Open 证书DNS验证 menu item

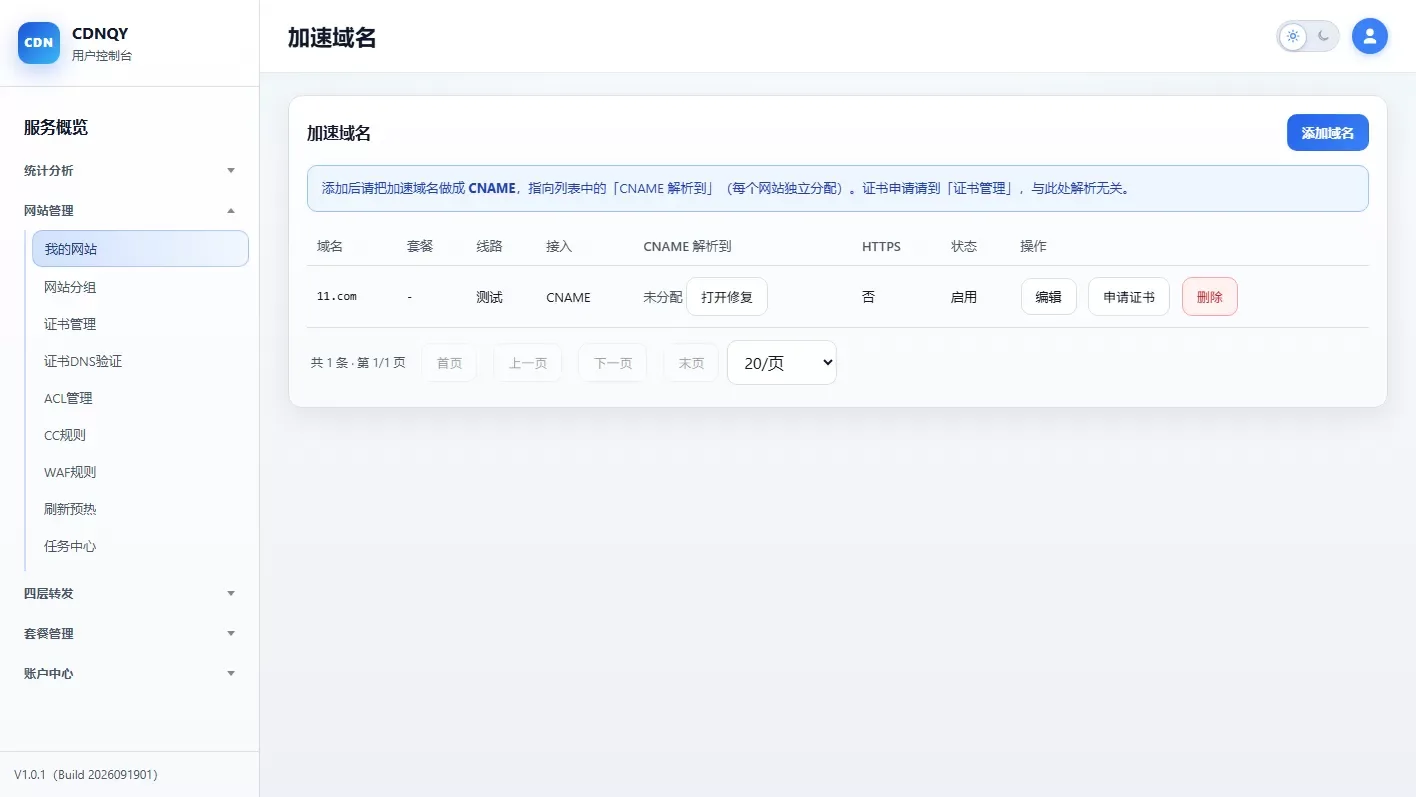point(140,362)
